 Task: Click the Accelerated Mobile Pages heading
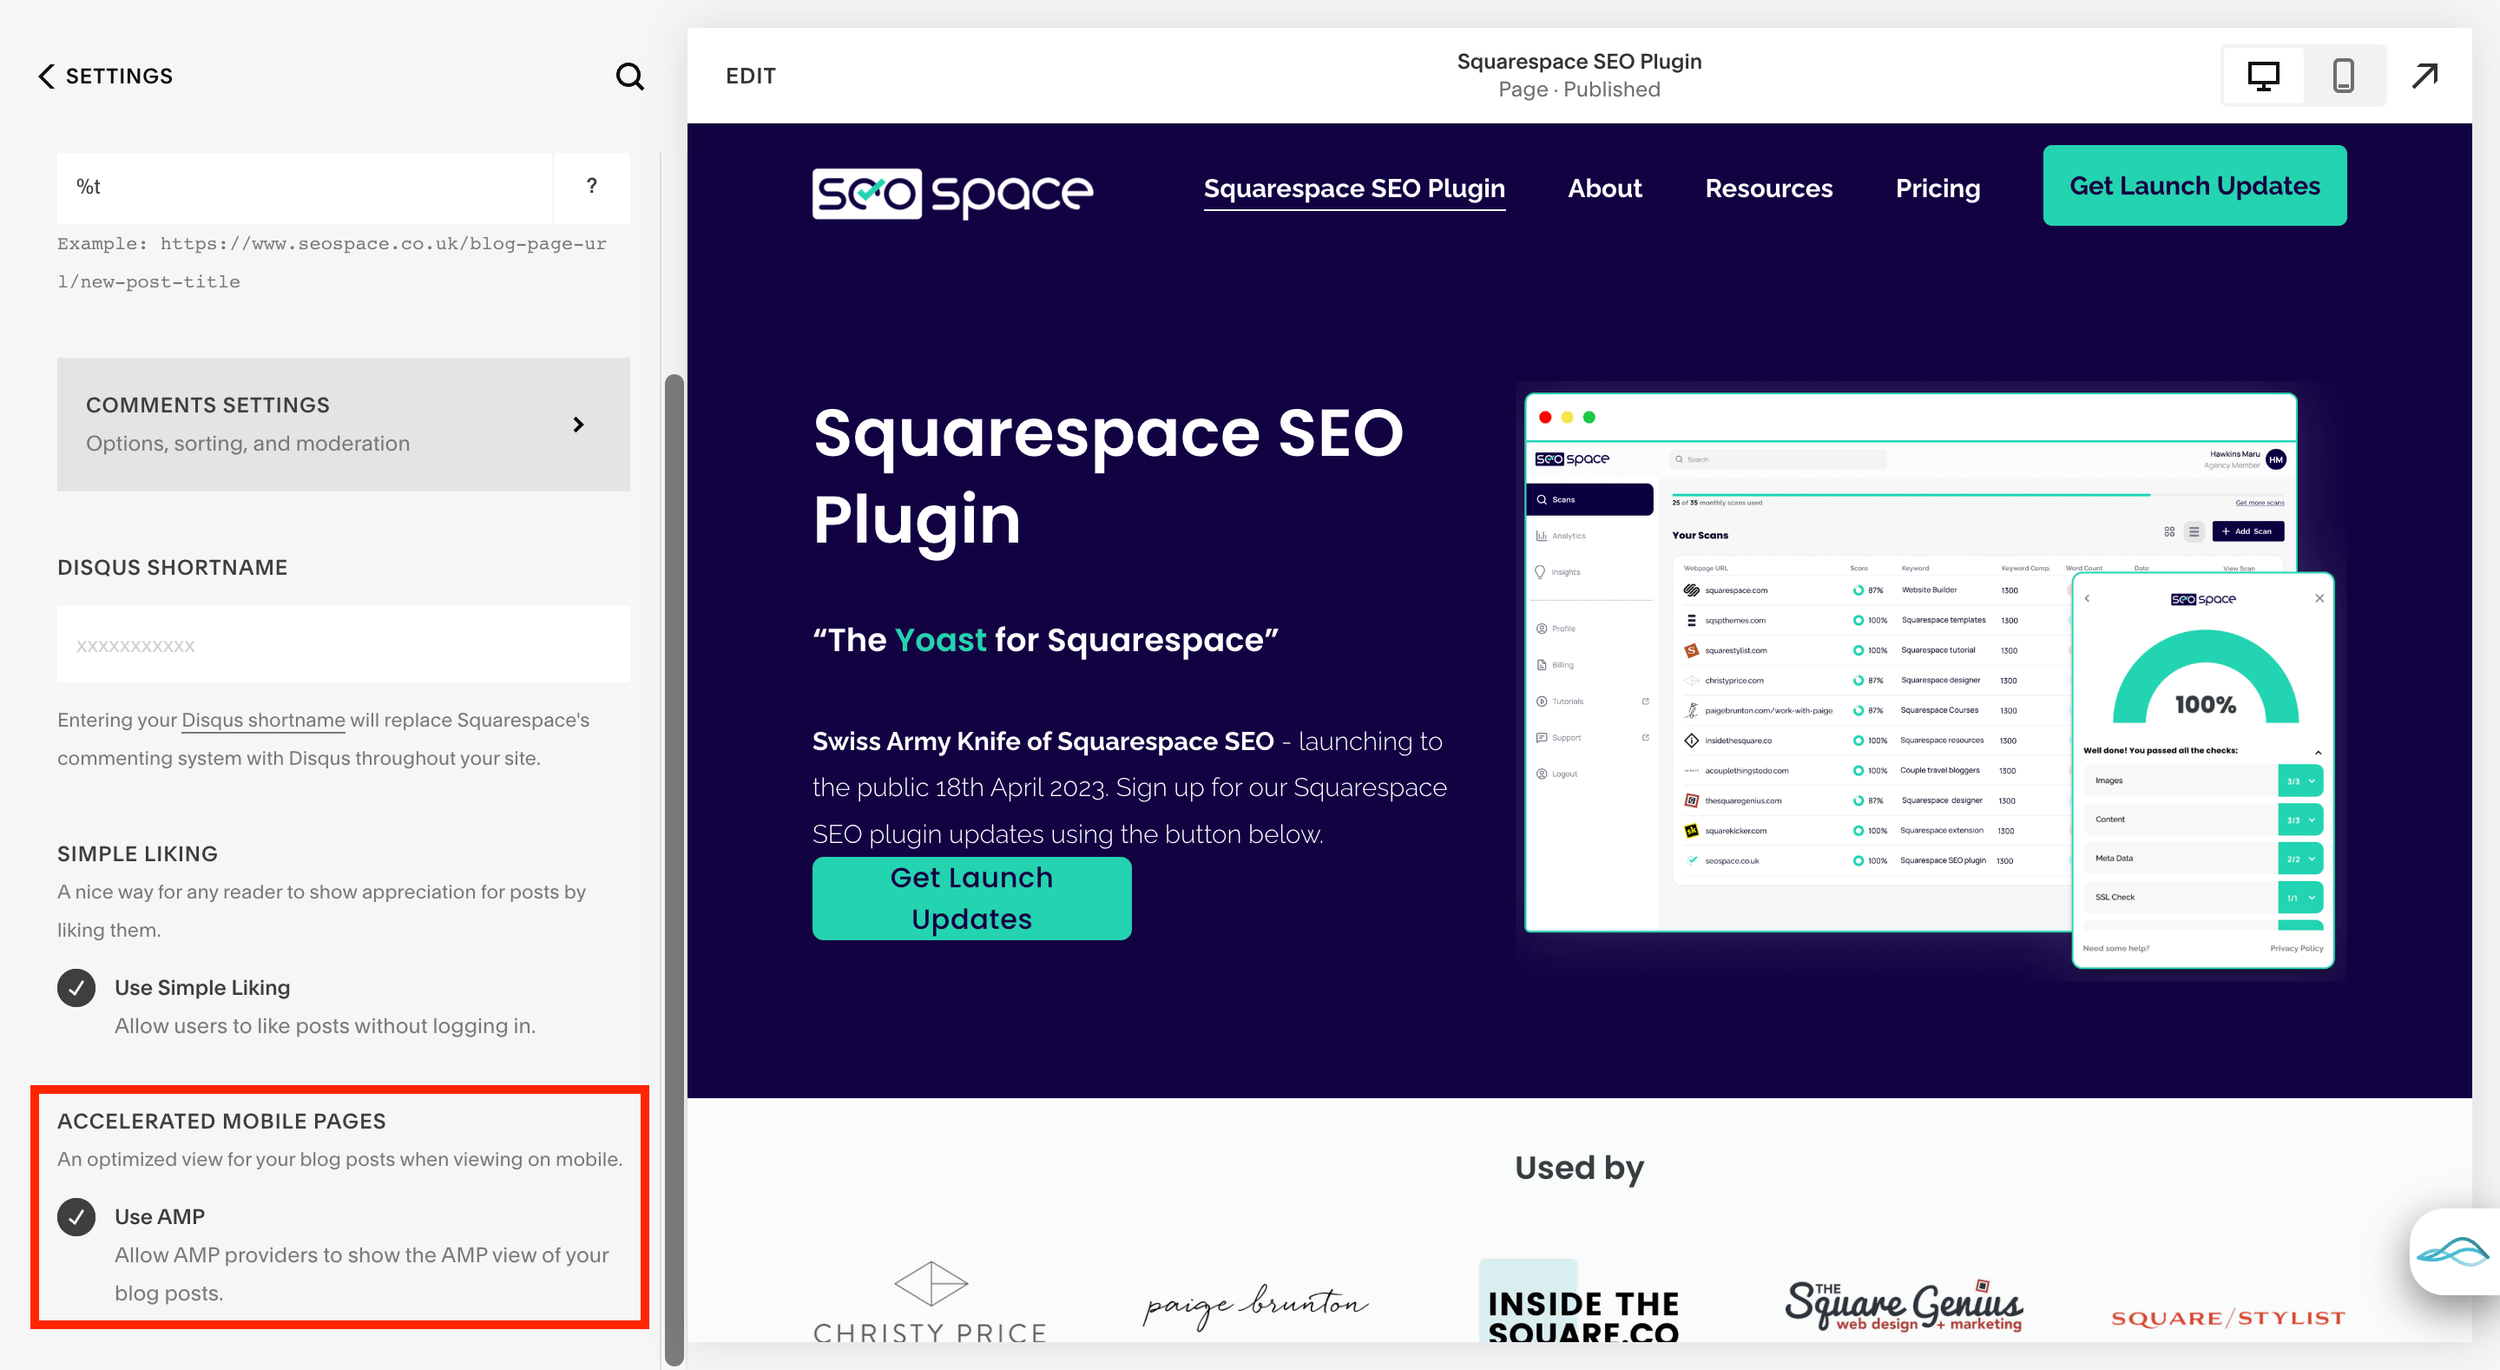pyautogui.click(x=221, y=1121)
